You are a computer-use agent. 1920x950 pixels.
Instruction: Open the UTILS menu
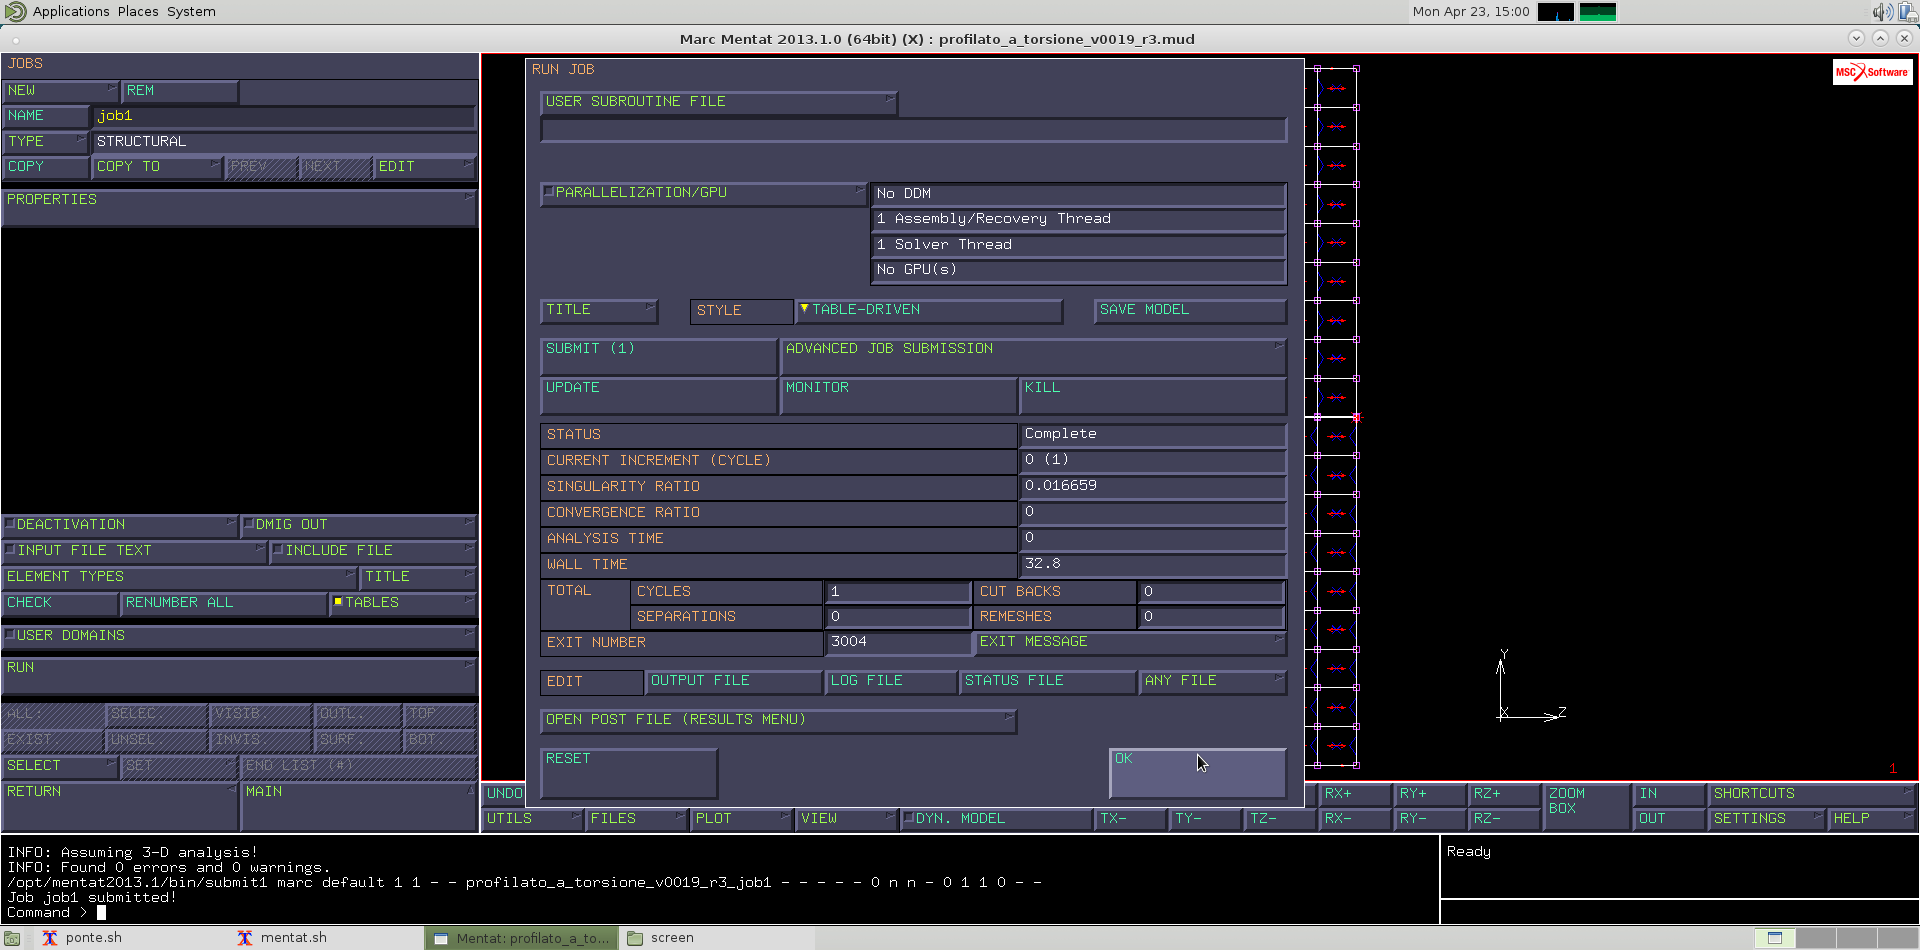pyautogui.click(x=532, y=819)
